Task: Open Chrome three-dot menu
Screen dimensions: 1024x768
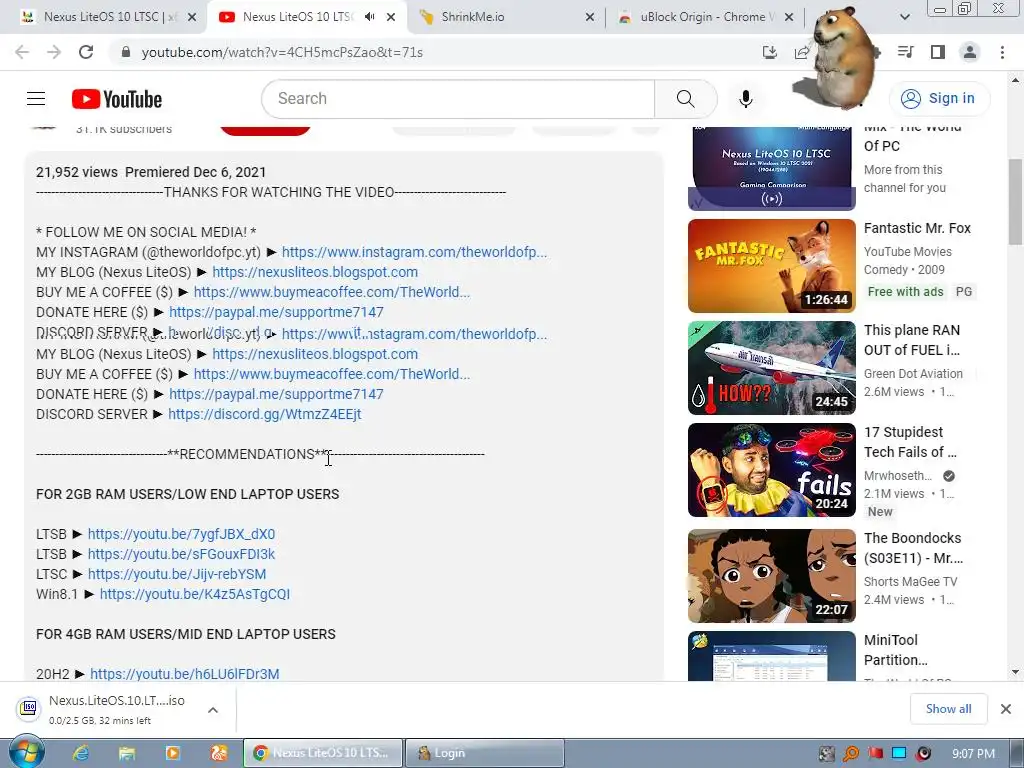Action: pyautogui.click(x=1002, y=52)
